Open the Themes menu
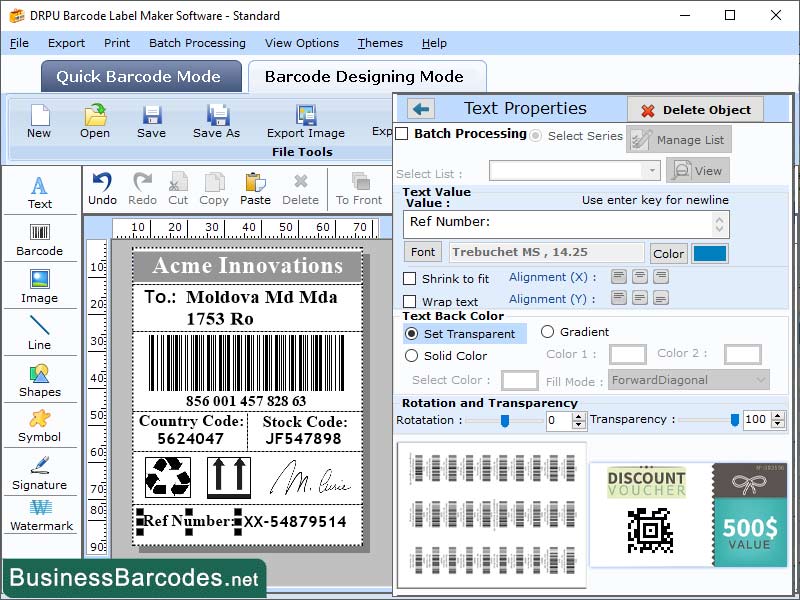The image size is (800, 600). click(x=379, y=43)
